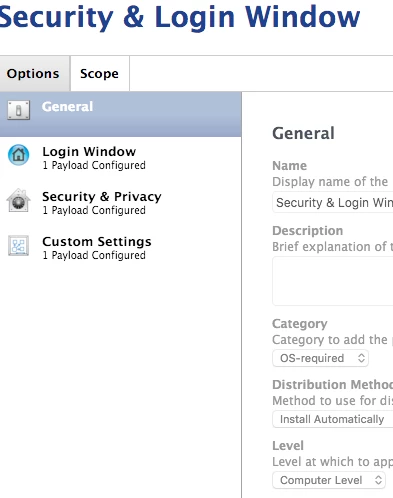Click the Security & Privacy vault icon
Viewport: 393px width, 498px height.
(19, 200)
